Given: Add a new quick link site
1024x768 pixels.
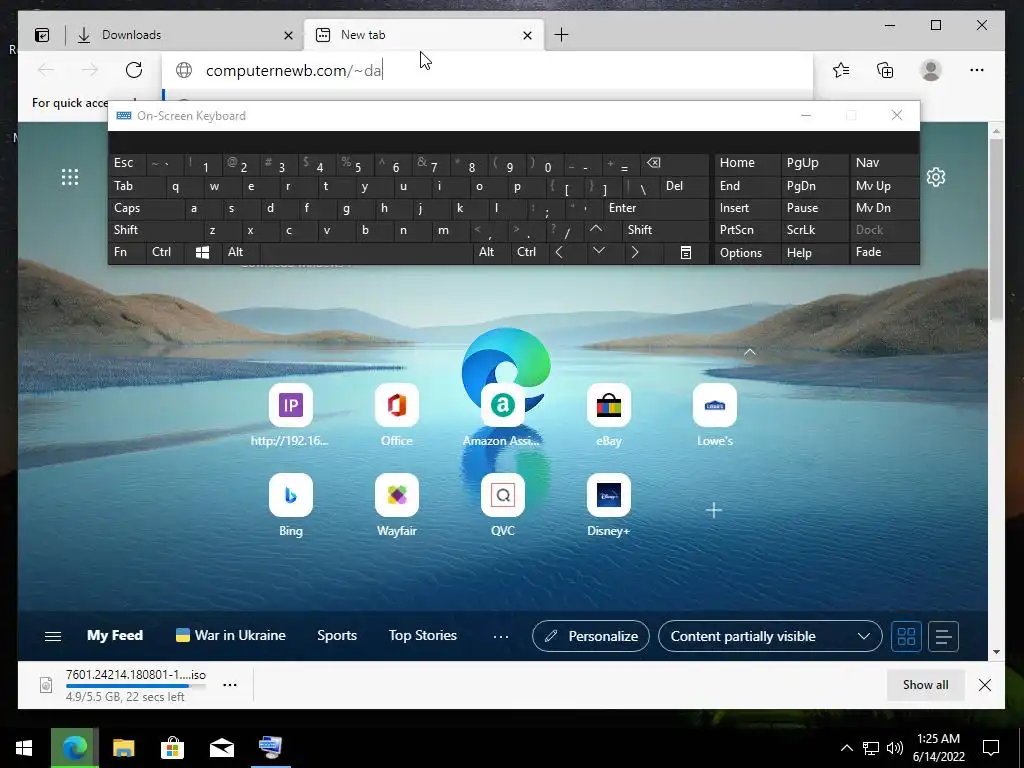Looking at the screenshot, I should pos(714,510).
